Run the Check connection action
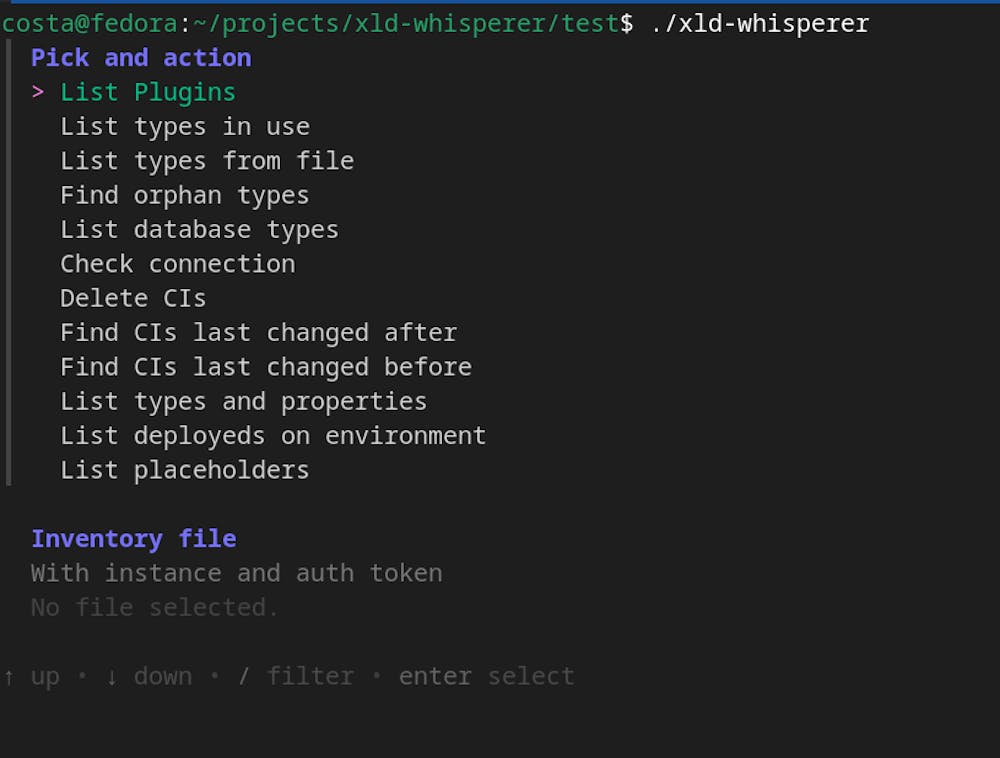 178,263
